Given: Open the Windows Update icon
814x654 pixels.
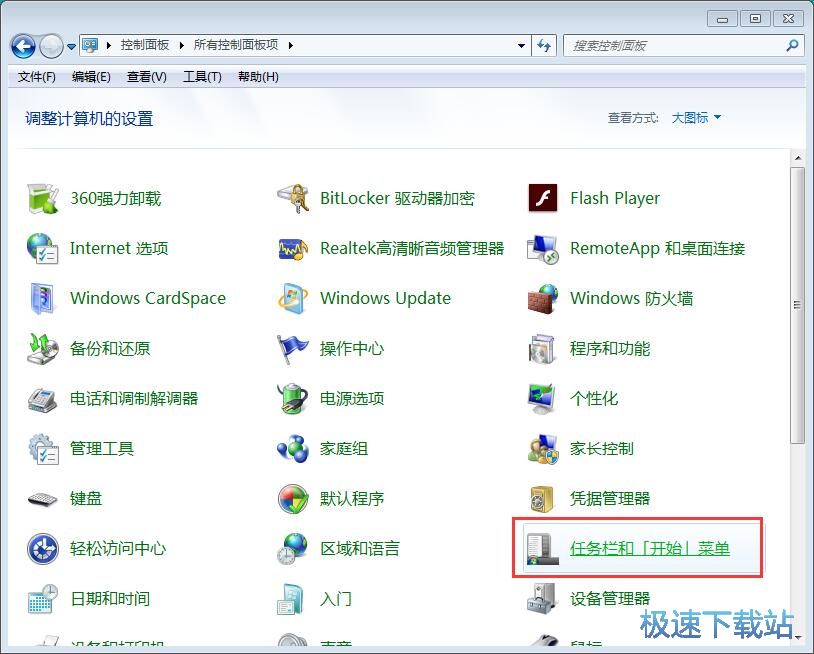Looking at the screenshot, I should click(x=293, y=298).
